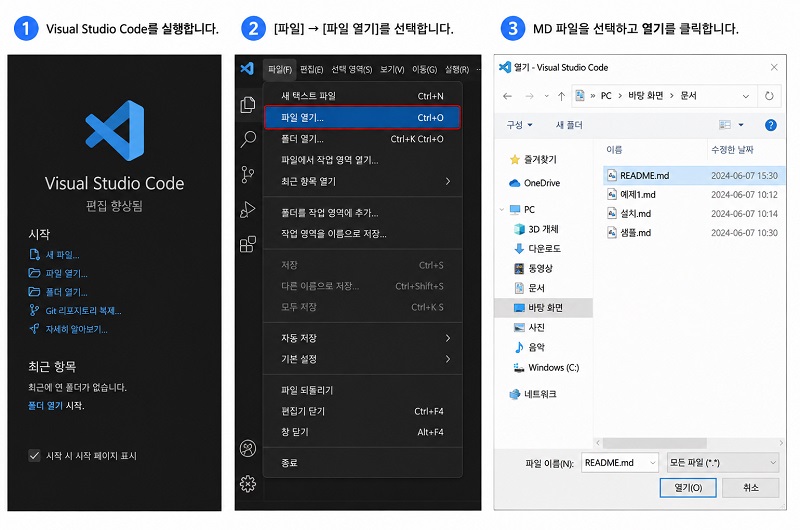Sort by the 이름 column header
Viewport: 800px width, 530px height.
(x=614, y=149)
